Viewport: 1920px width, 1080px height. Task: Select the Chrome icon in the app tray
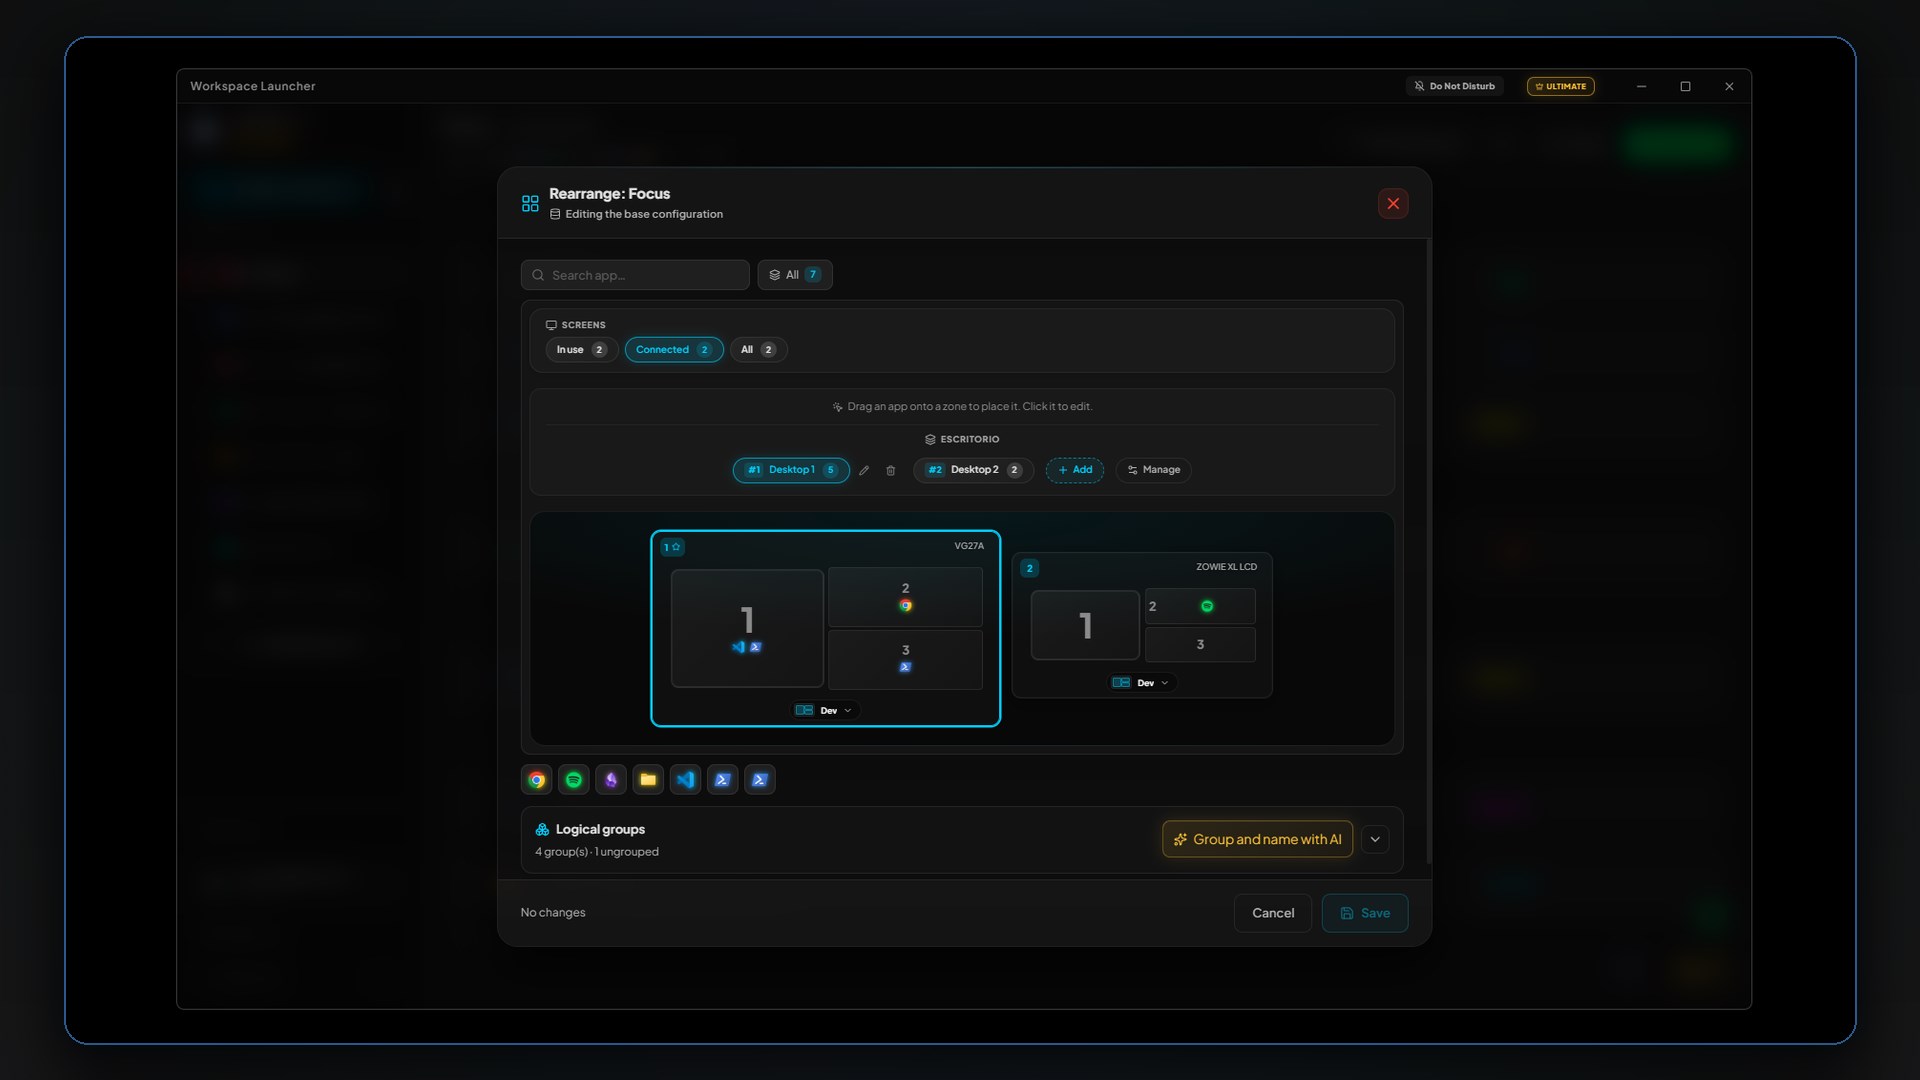pyautogui.click(x=537, y=780)
